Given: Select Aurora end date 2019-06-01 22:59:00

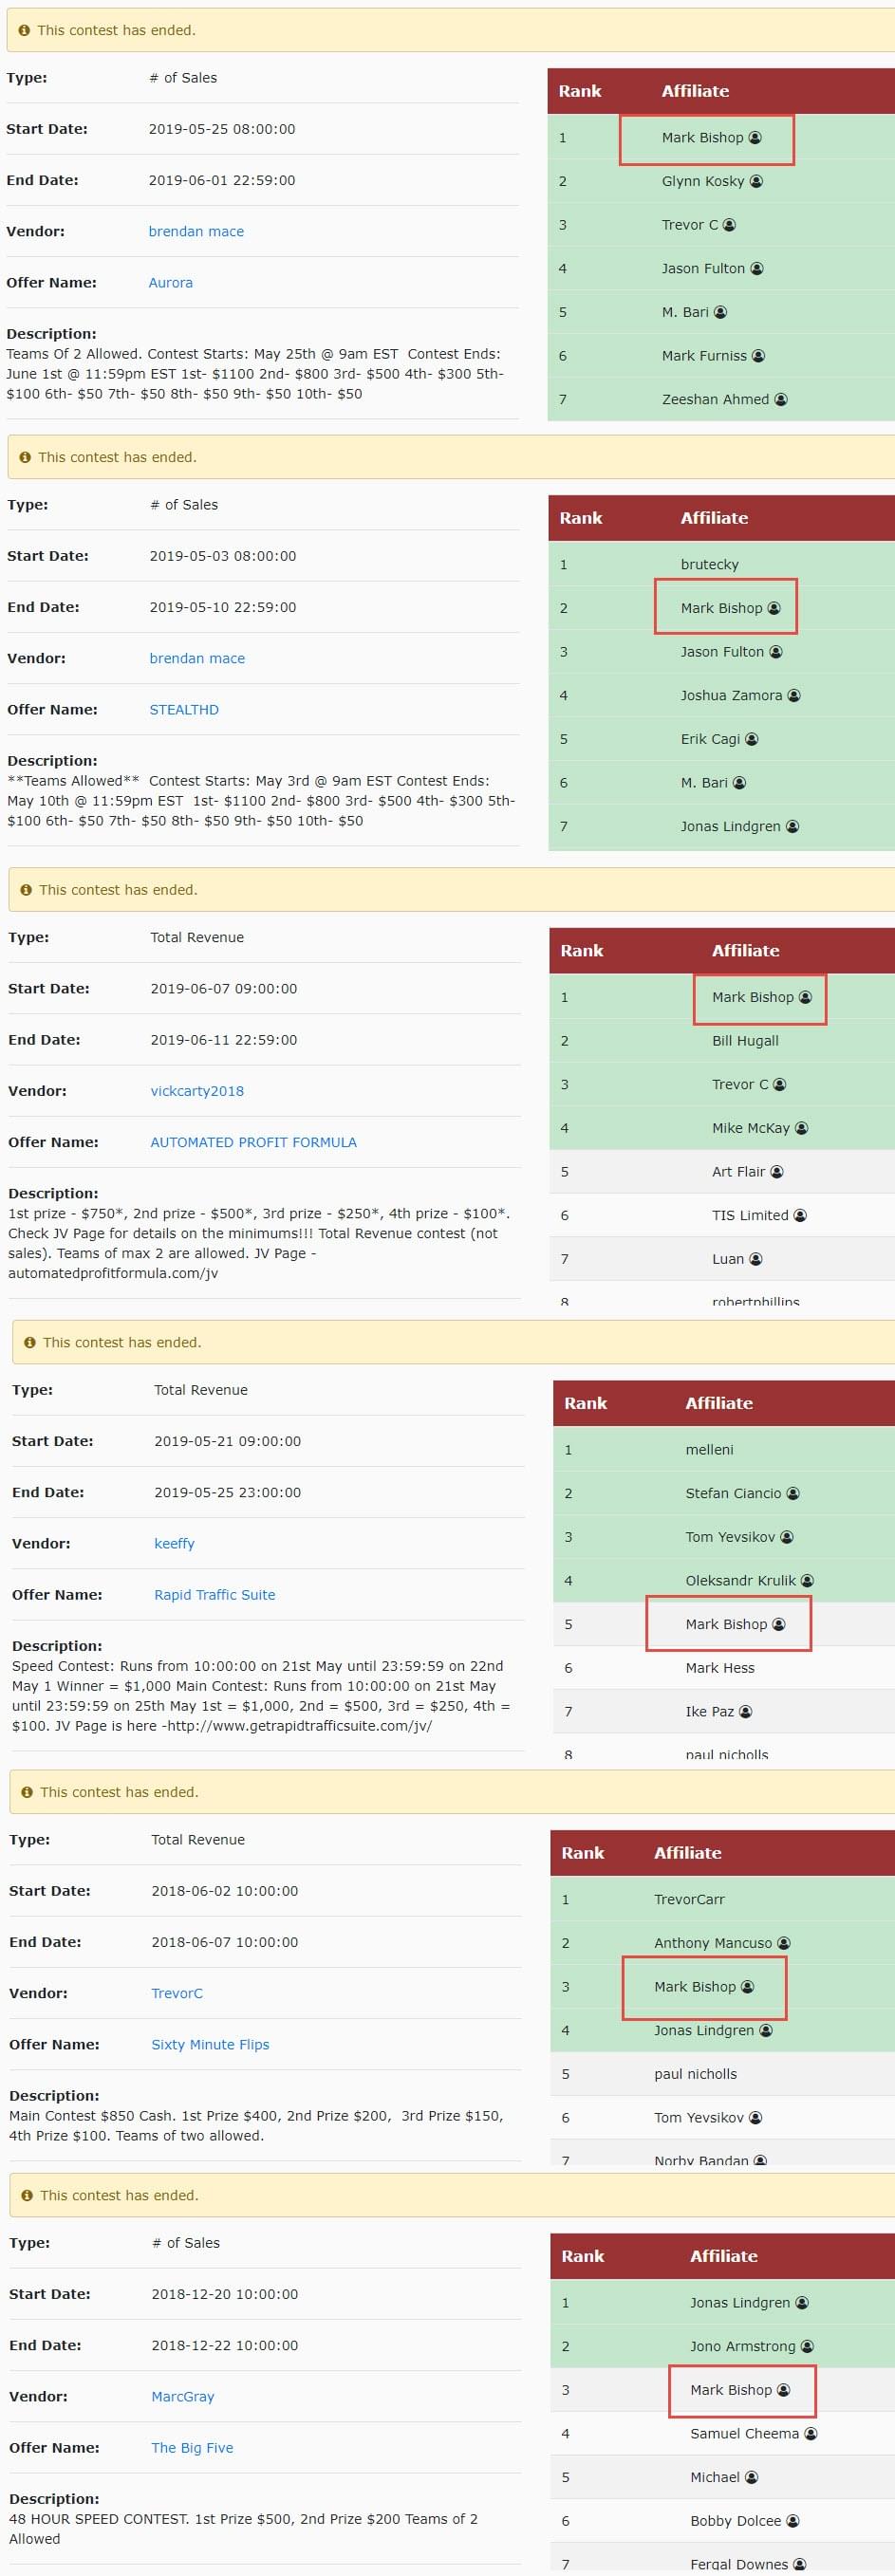Looking at the screenshot, I should tap(222, 180).
